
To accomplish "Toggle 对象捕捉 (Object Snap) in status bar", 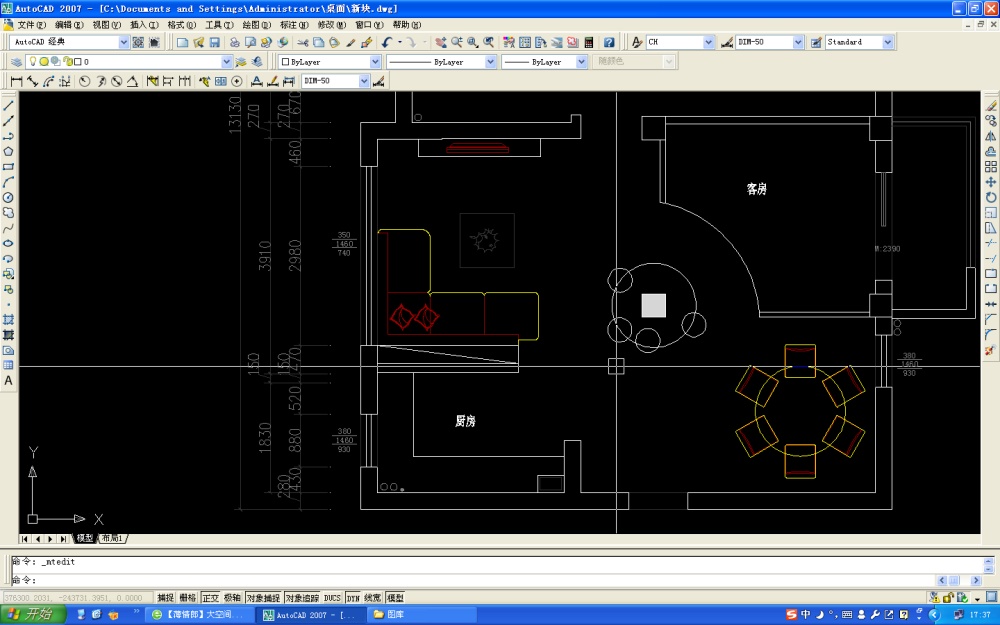I will 264,598.
